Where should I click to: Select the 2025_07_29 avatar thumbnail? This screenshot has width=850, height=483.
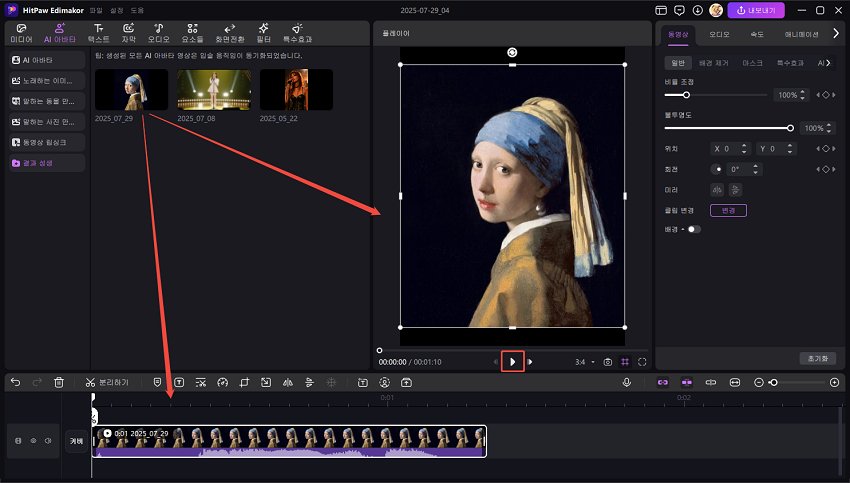(131, 89)
